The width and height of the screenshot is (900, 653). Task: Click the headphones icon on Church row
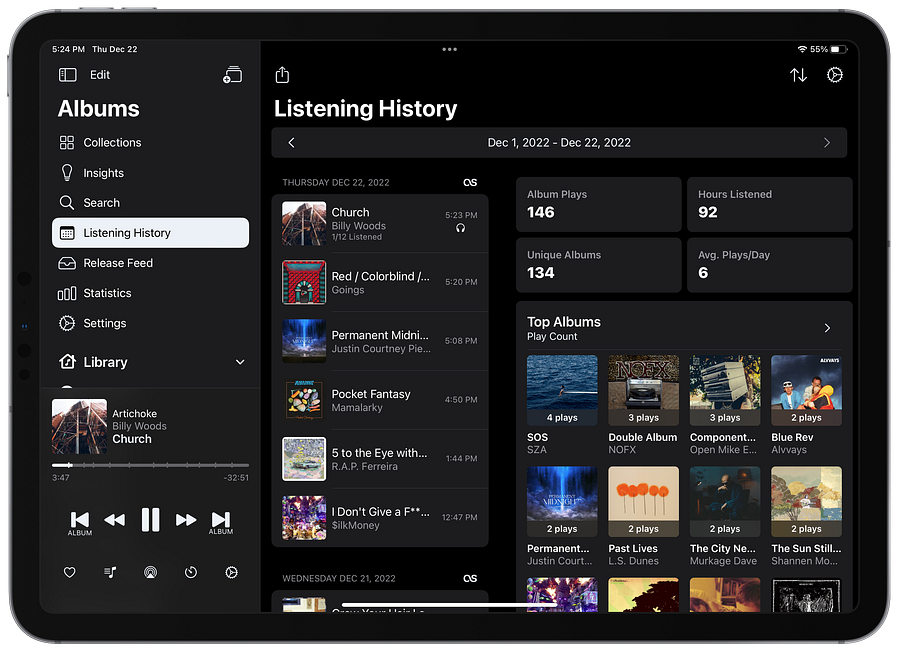tap(460, 228)
